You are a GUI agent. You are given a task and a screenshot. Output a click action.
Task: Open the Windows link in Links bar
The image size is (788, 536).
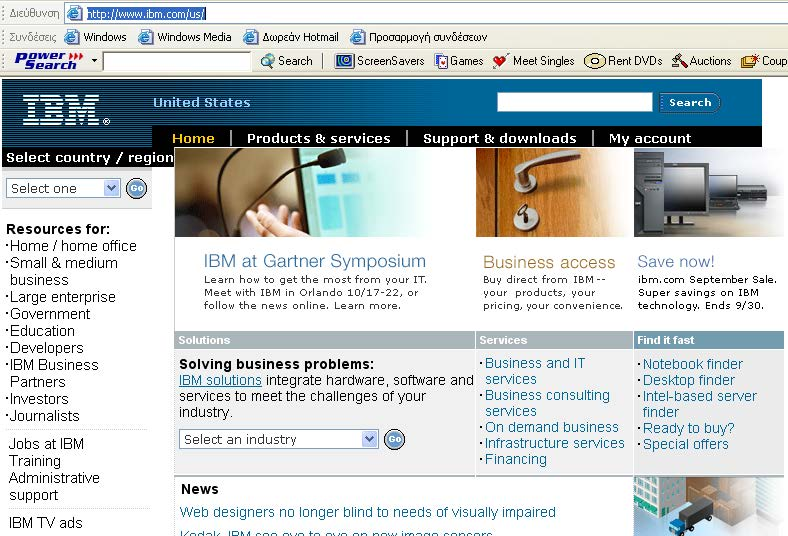(x=95, y=37)
